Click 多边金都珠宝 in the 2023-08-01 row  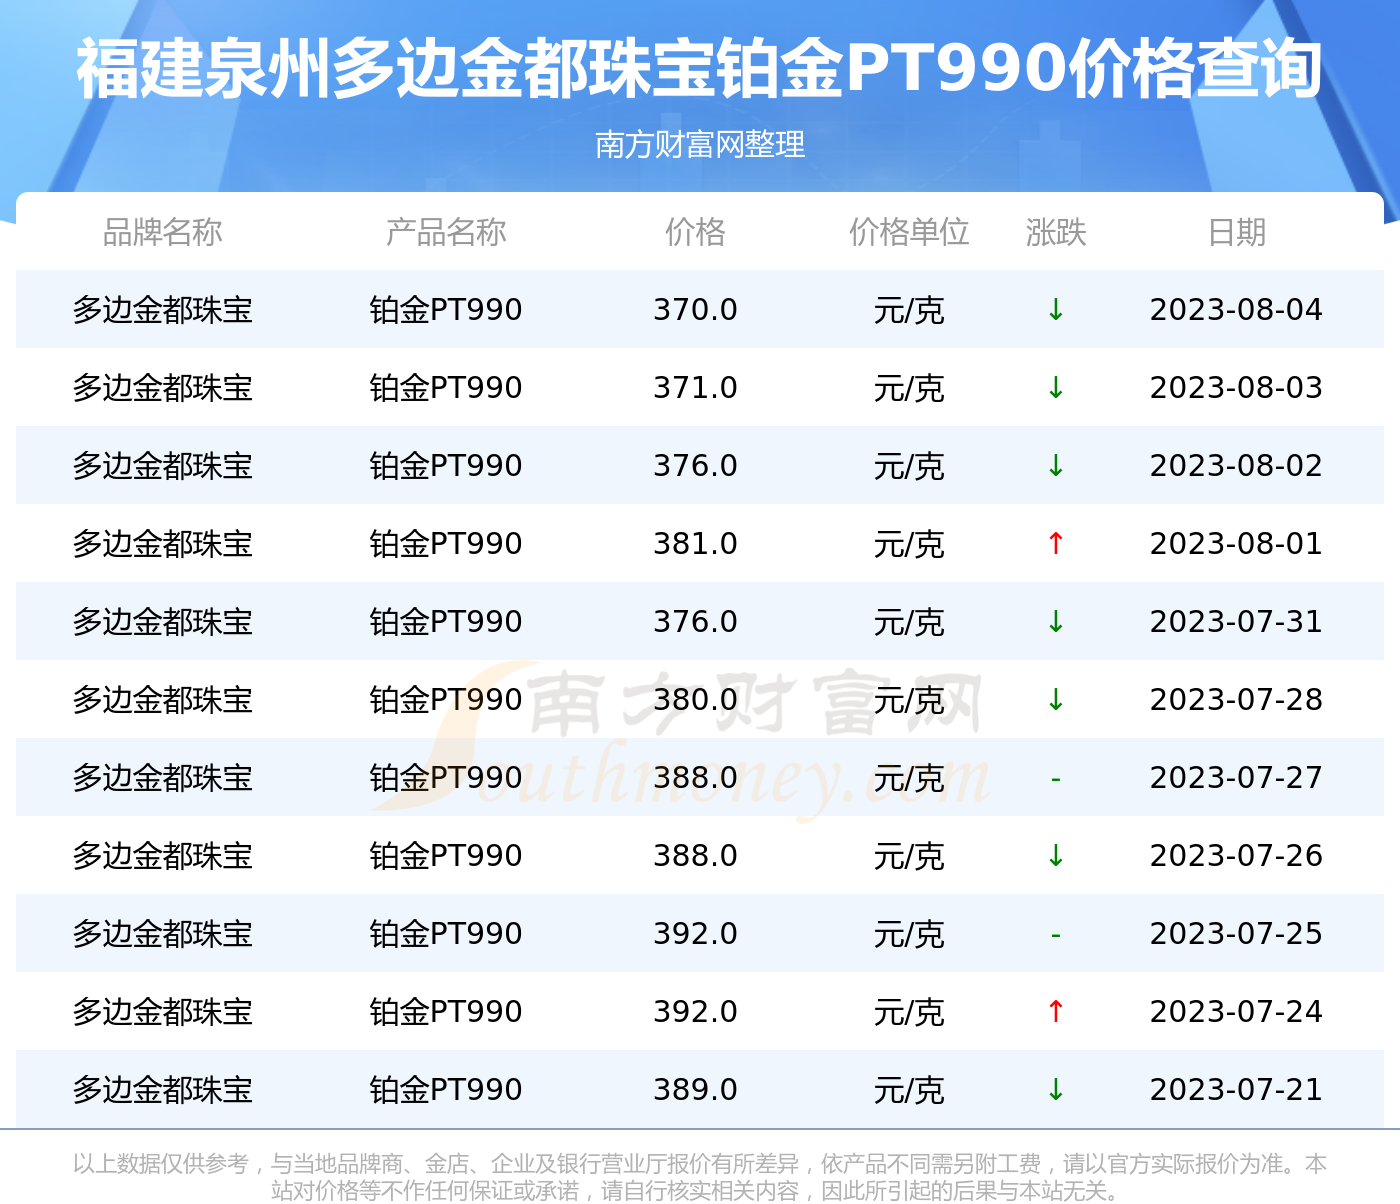[162, 544]
